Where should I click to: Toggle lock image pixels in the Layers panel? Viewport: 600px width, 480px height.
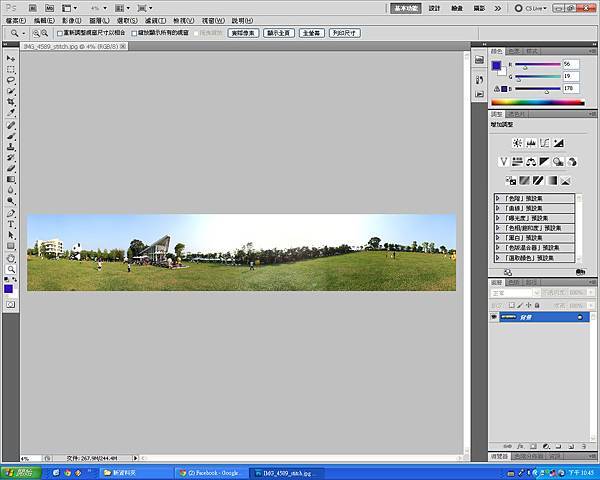coord(520,305)
